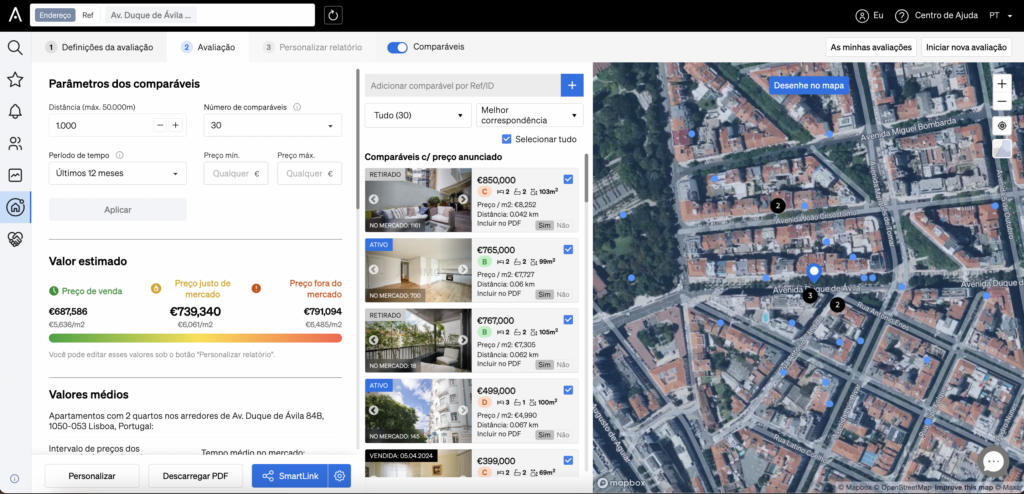
Task: Zoom in on the map
Action: pyautogui.click(x=1002, y=84)
